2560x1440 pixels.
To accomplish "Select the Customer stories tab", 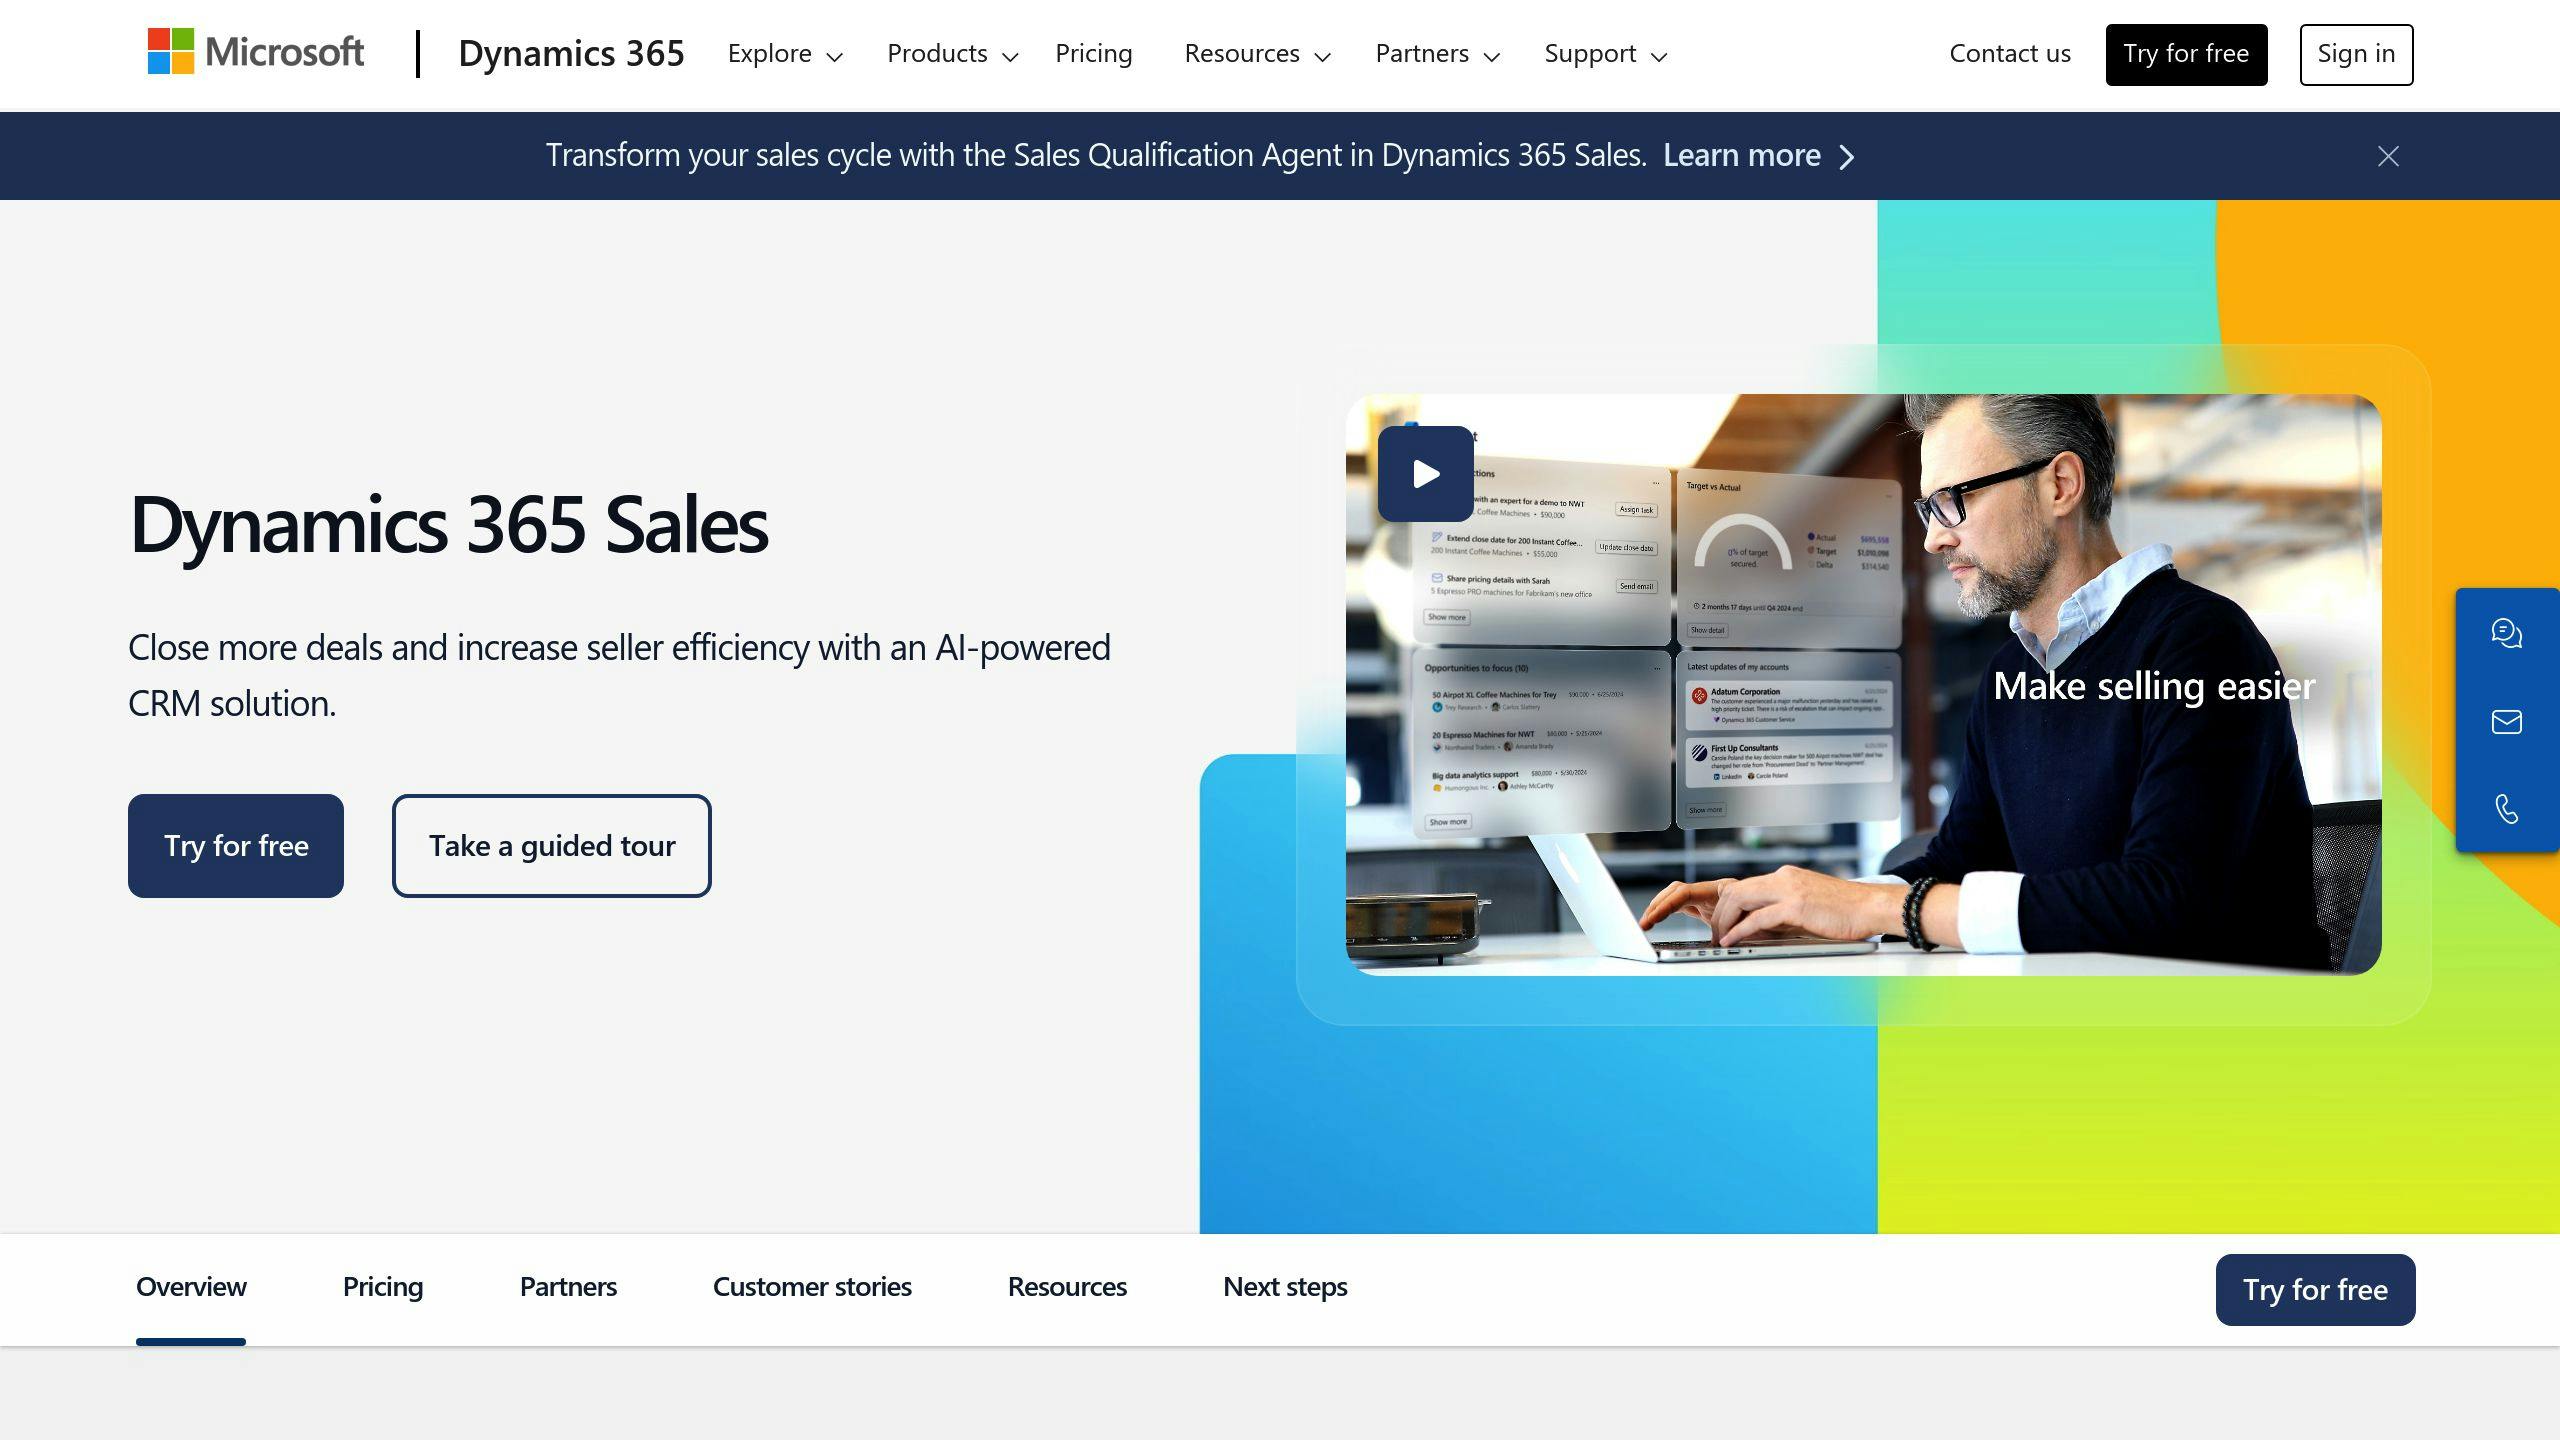I will 812,1287.
